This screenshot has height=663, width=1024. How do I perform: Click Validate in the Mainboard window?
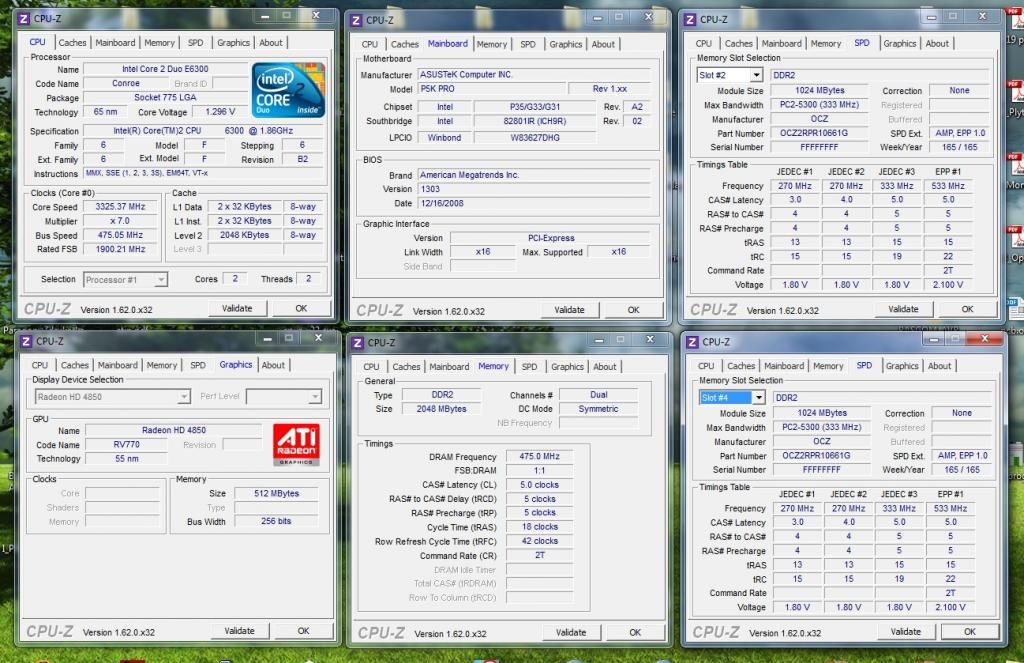point(570,310)
